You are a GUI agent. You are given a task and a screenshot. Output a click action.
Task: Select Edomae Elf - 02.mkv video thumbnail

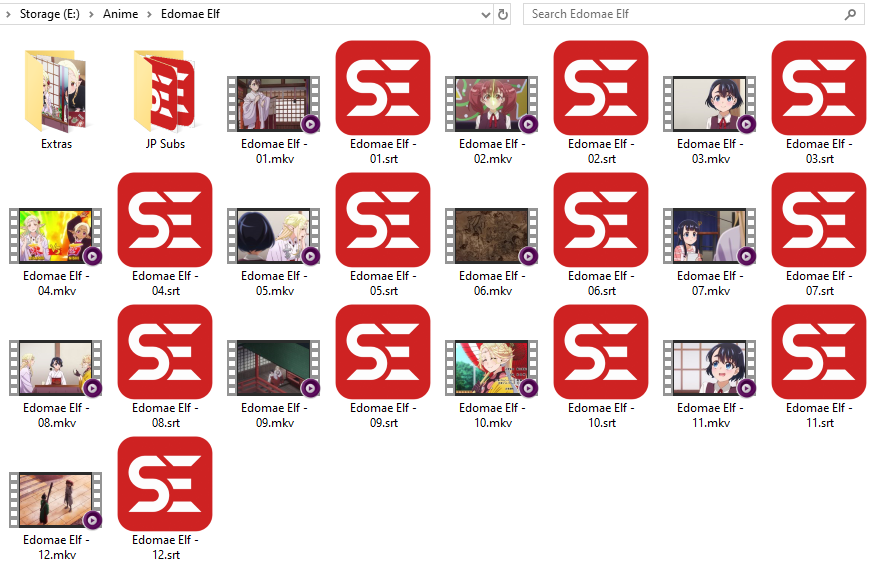coord(492,104)
